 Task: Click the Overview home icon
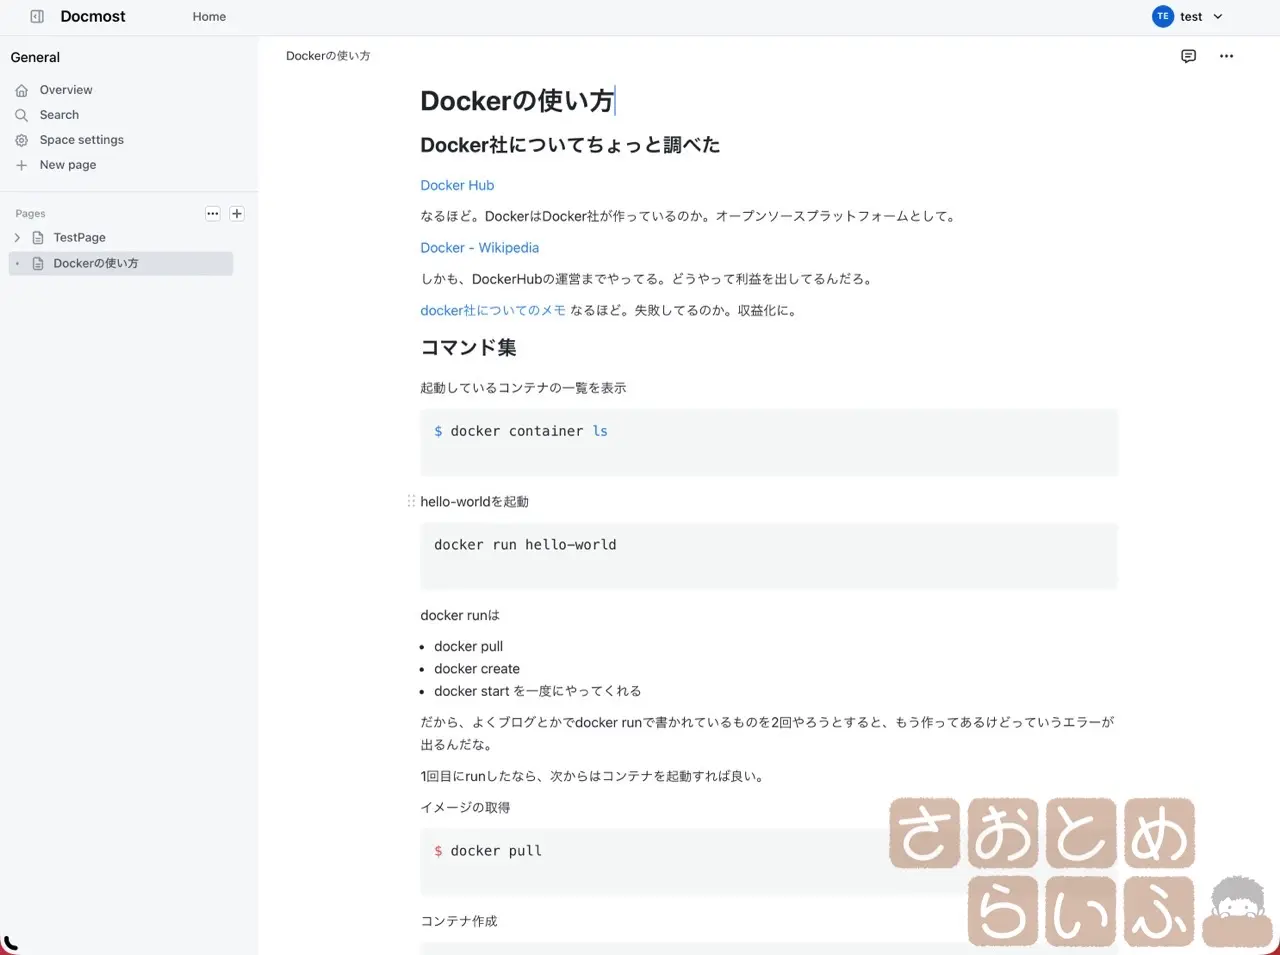(21, 90)
